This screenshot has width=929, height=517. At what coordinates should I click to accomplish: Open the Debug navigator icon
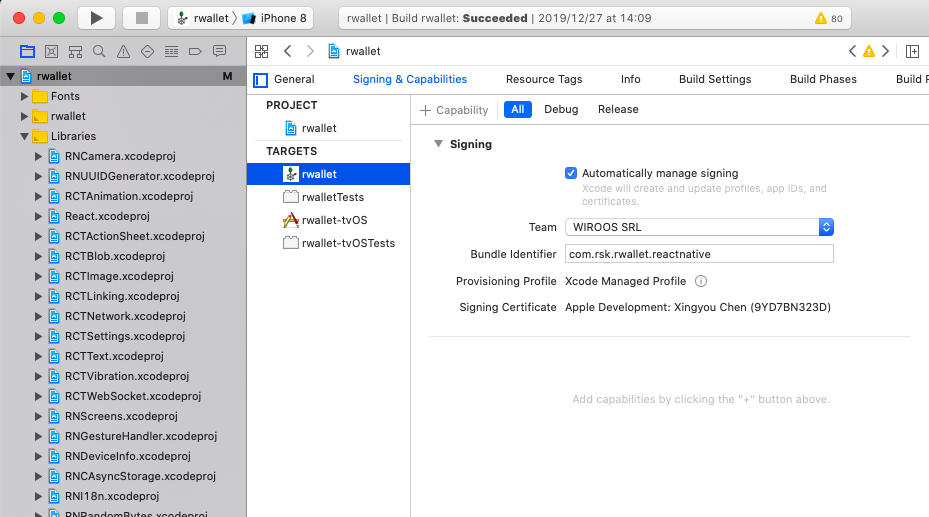(x=171, y=52)
